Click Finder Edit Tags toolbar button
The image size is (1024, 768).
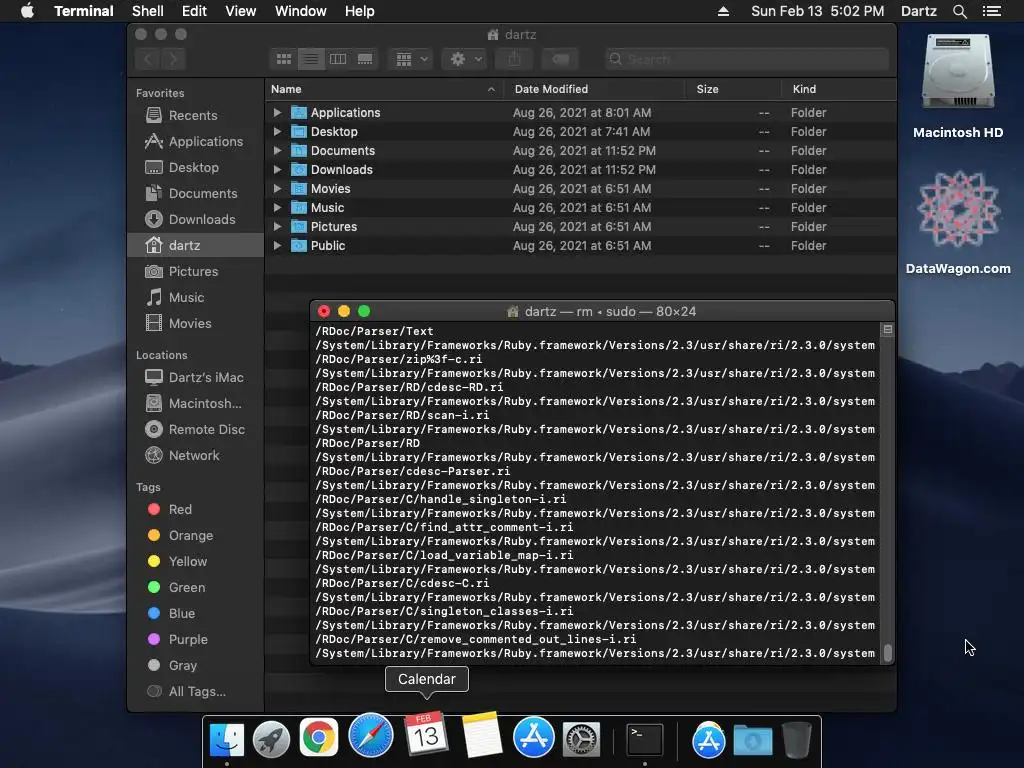point(560,59)
